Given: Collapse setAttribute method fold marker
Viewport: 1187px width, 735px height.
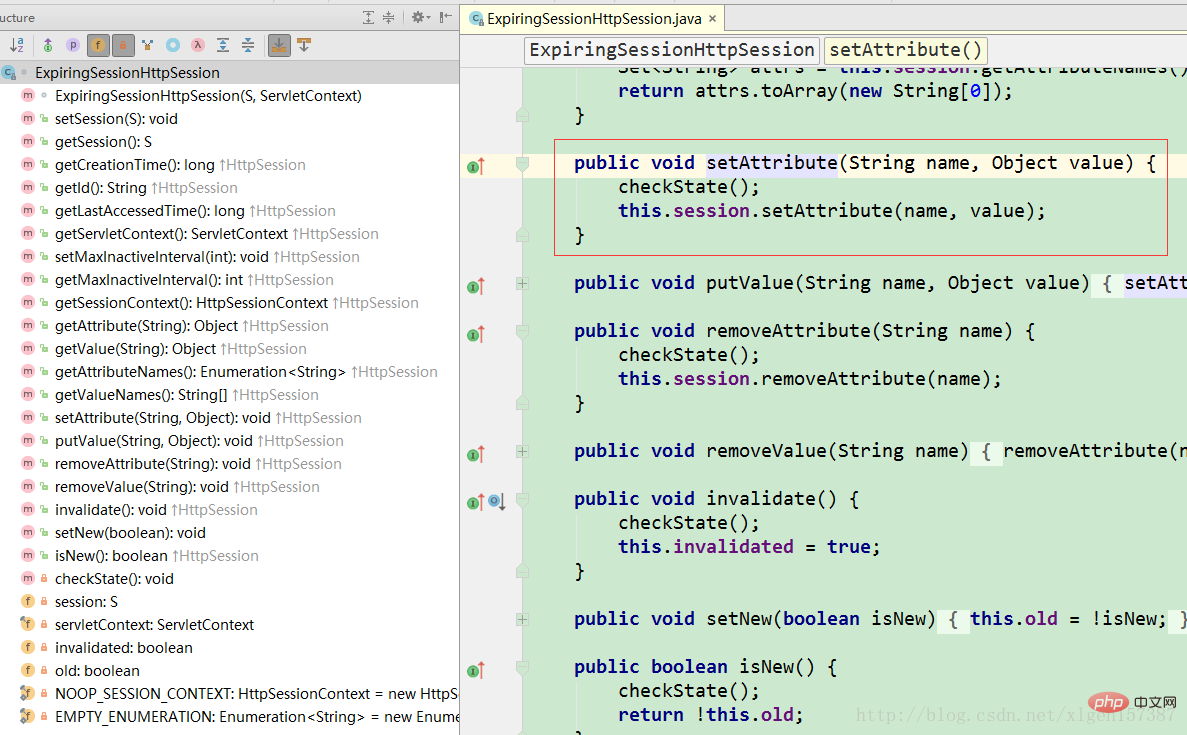Looking at the screenshot, I should [522, 164].
